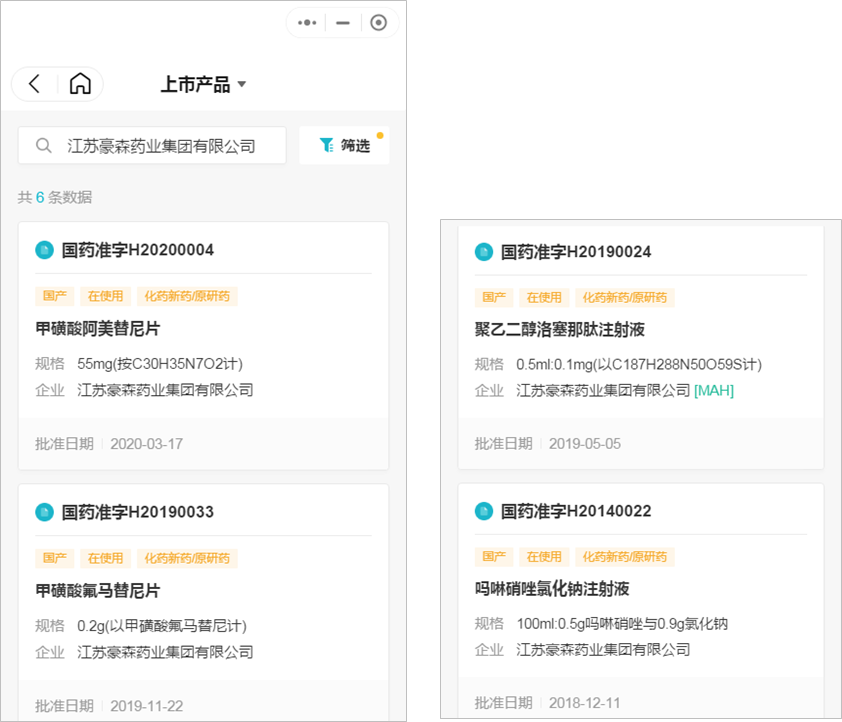Click the approval date 2020-03-17
Screen dimensions: 842x722
(x=147, y=444)
